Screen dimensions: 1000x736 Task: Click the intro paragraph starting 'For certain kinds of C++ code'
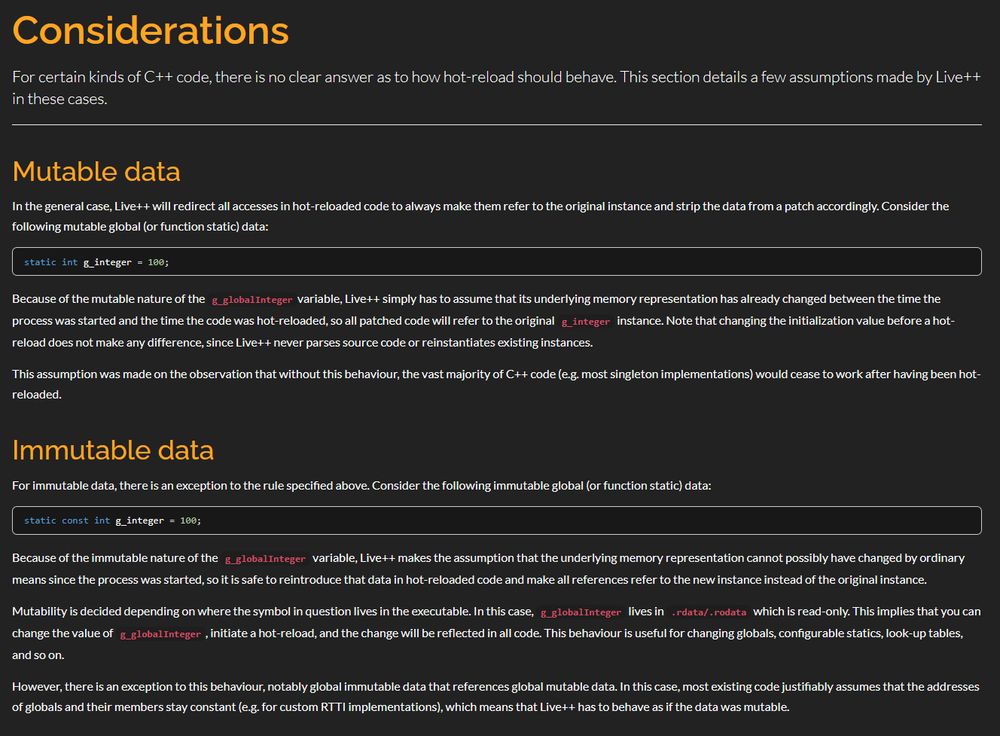(x=496, y=87)
